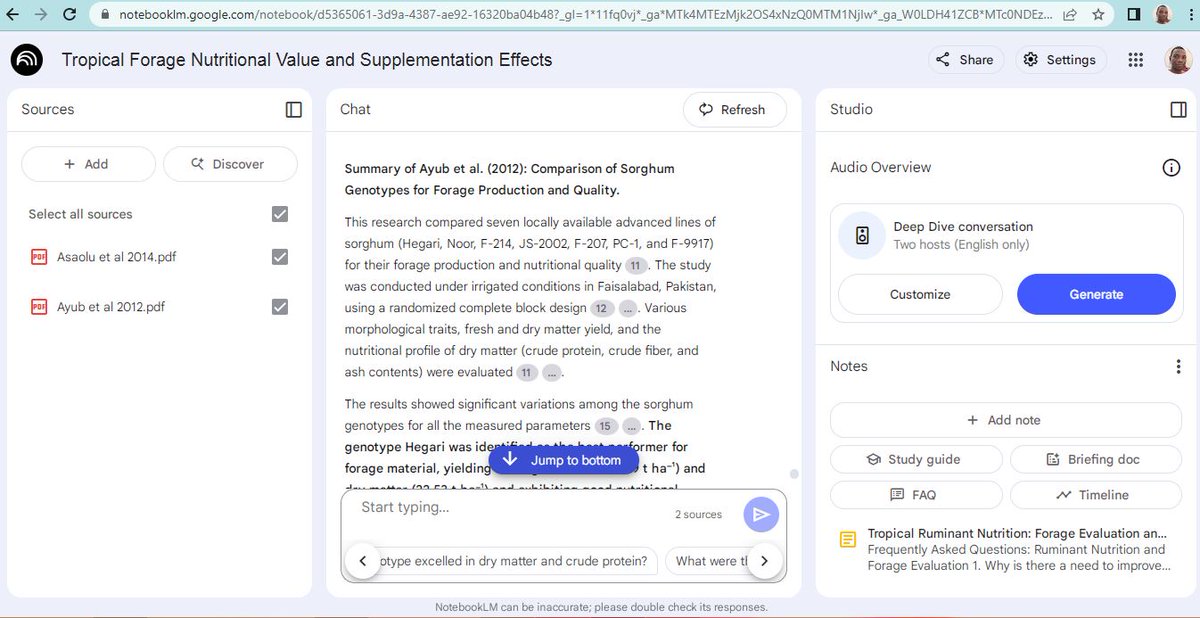Reload page with browser refresh icon
Image resolution: width=1200 pixels, height=618 pixels.
pos(68,15)
